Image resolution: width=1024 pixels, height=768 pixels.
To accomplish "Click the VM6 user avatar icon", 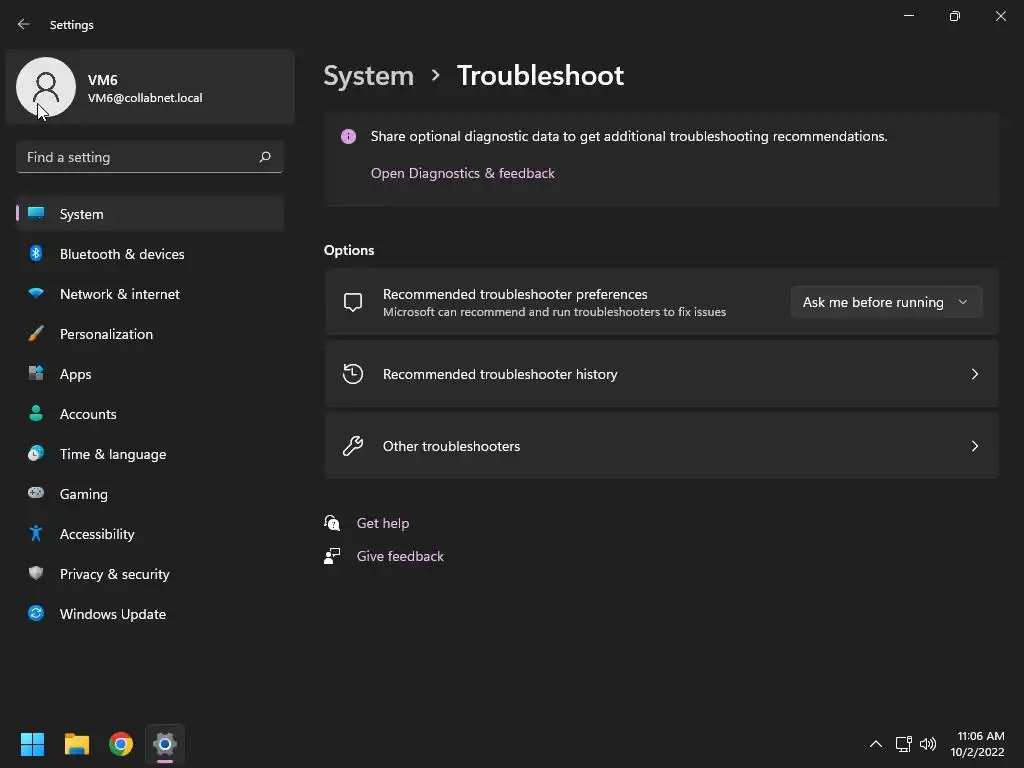I will pyautogui.click(x=46, y=87).
